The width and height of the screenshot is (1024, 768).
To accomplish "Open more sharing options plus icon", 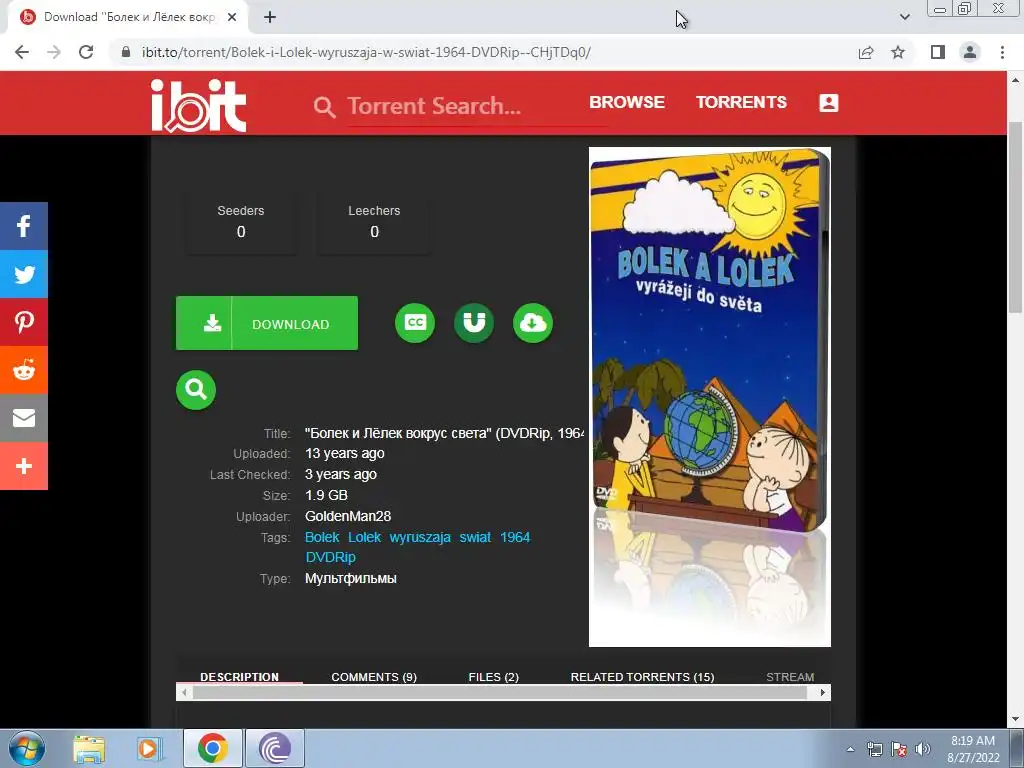I will pos(24,466).
